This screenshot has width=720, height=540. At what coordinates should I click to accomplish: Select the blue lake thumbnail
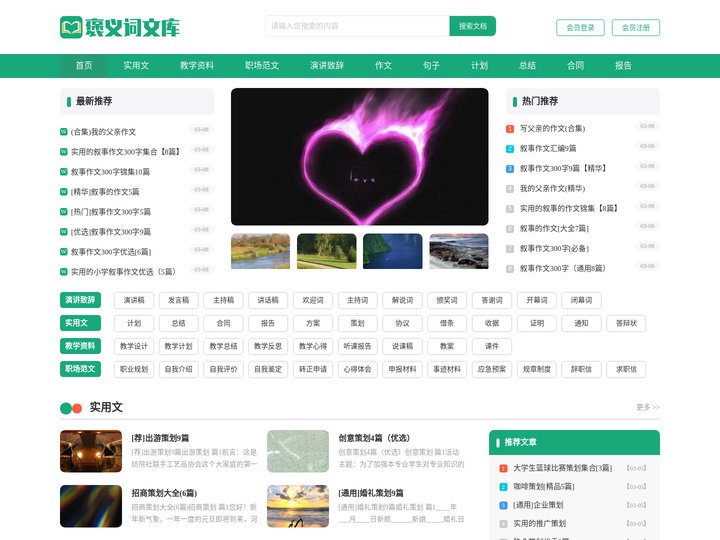(x=393, y=251)
